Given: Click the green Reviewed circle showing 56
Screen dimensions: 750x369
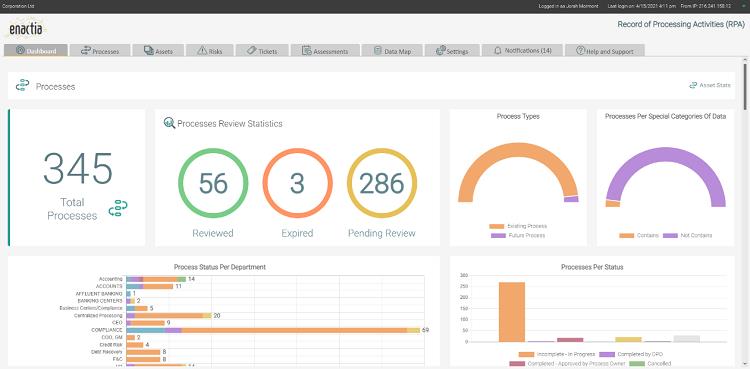Looking at the screenshot, I should [213, 183].
